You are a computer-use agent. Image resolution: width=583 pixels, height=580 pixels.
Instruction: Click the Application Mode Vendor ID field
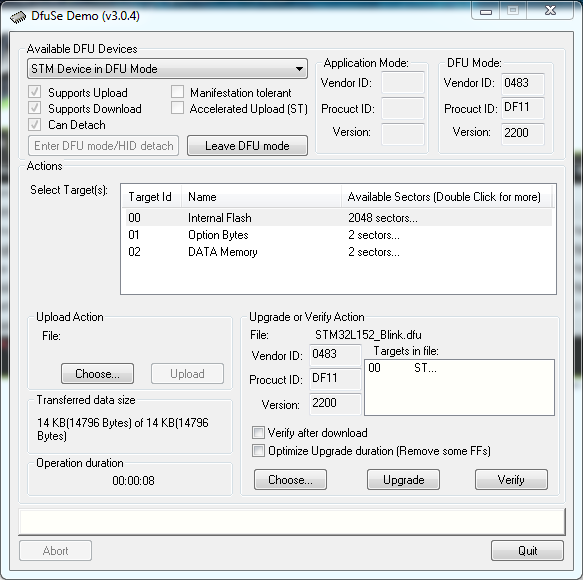403,83
